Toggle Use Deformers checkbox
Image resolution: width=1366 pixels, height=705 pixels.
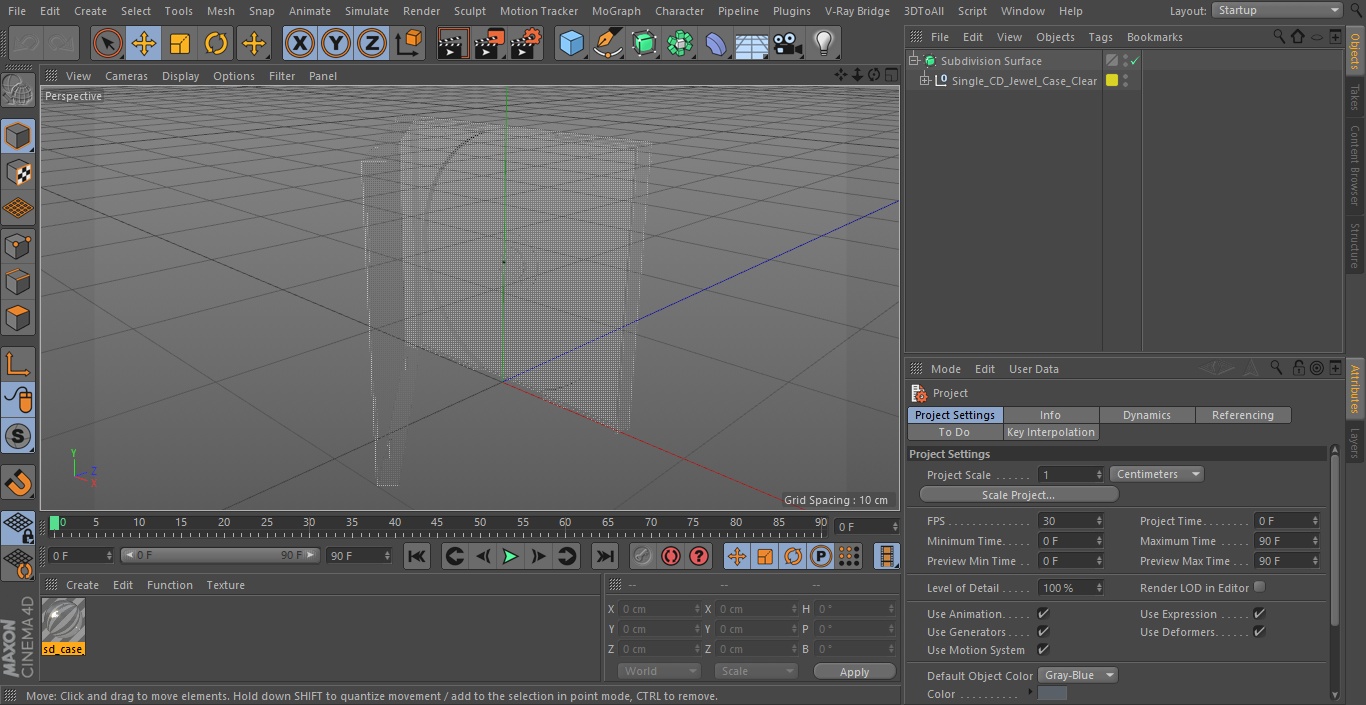tap(1259, 632)
